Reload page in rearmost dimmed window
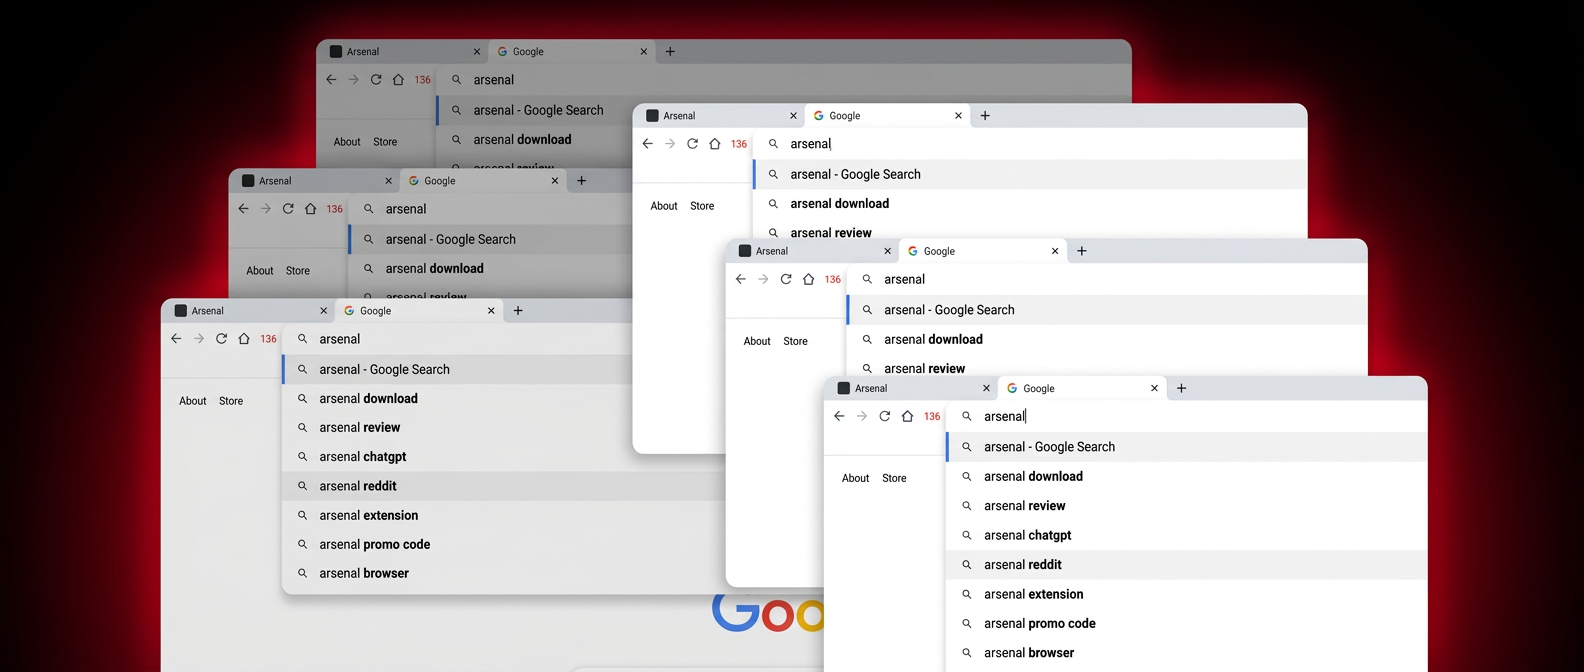1584x672 pixels. 376,80
